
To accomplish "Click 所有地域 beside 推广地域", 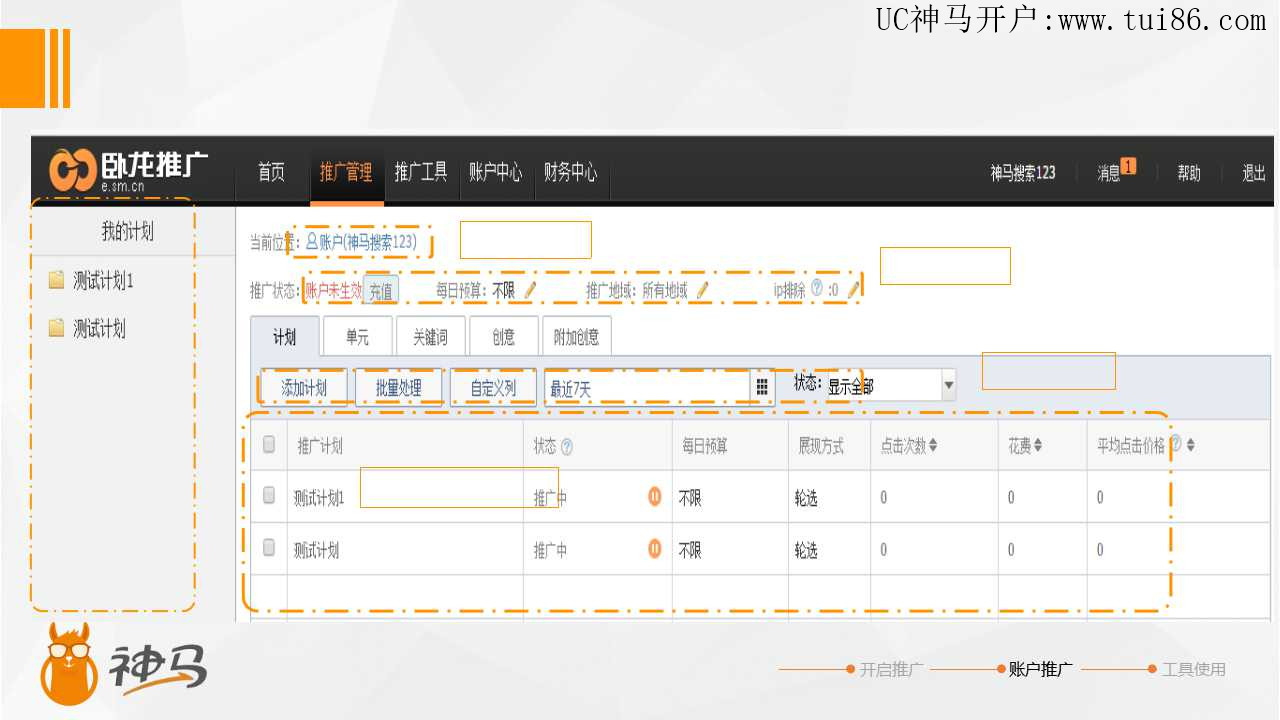I will pyautogui.click(x=665, y=291).
